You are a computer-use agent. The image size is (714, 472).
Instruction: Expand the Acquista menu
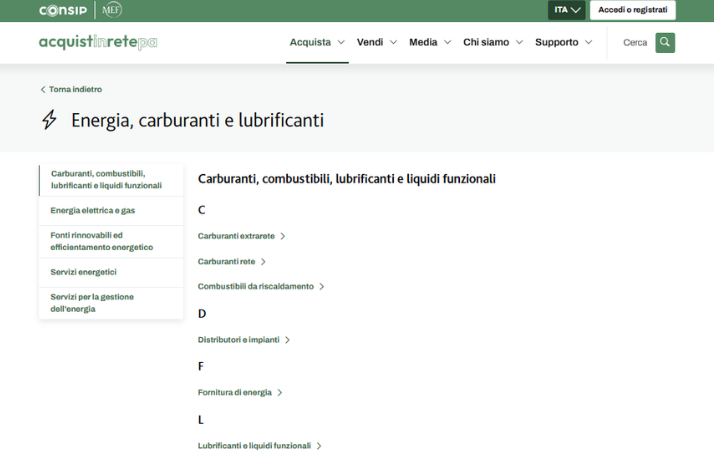click(317, 43)
